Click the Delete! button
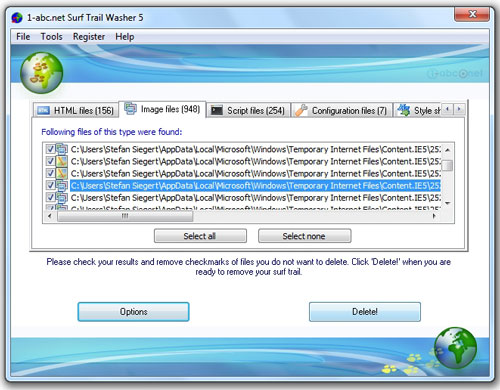Viewport: 500px width, 390px height. click(x=365, y=312)
